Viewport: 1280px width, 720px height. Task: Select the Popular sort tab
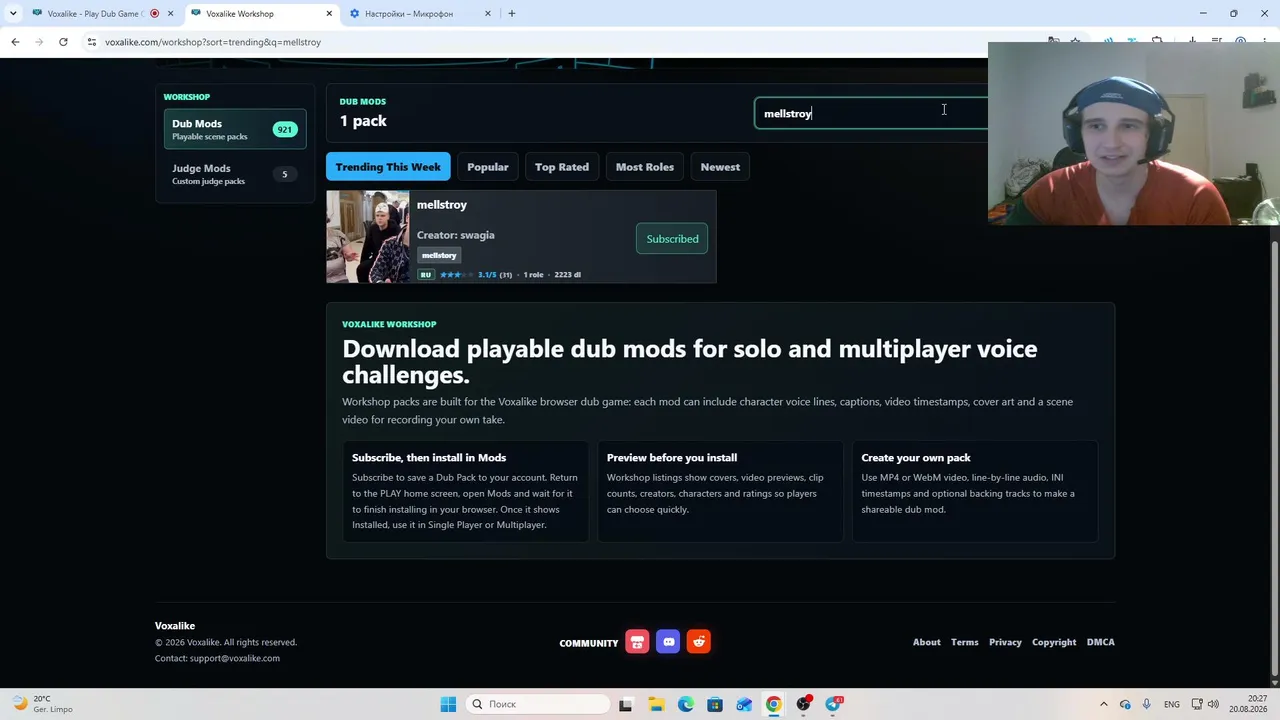[x=488, y=167]
